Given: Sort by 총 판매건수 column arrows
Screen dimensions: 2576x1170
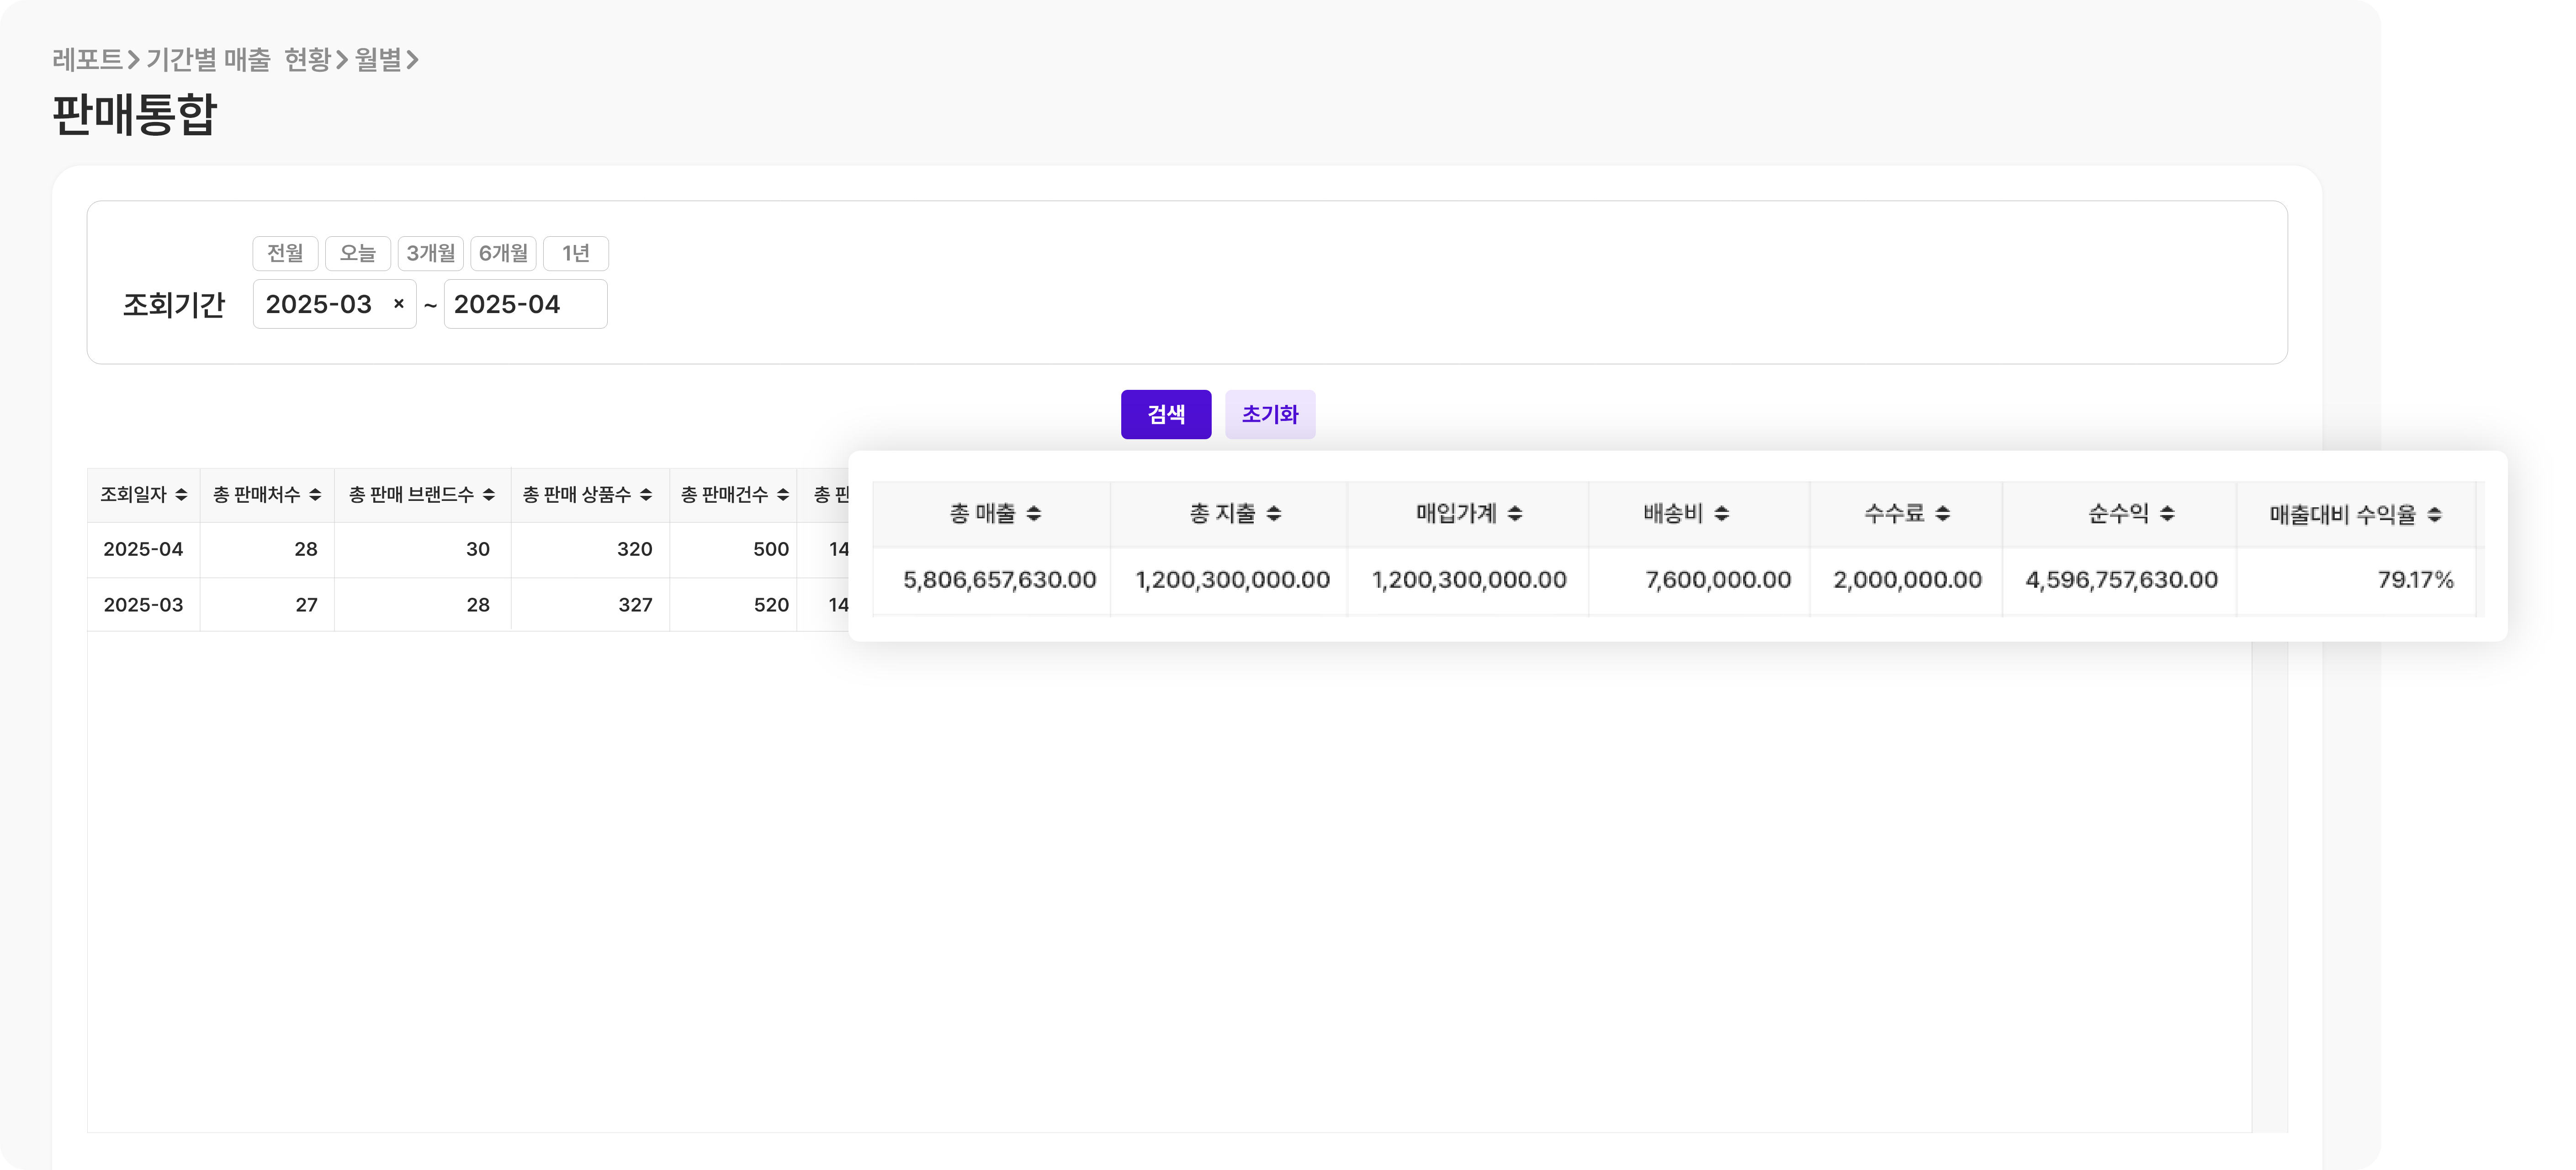Looking at the screenshot, I should (x=783, y=495).
